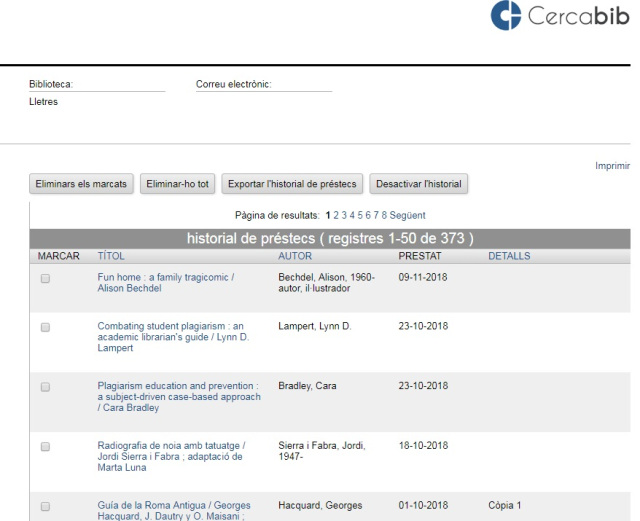This screenshot has height=521, width=640.
Task: Open the Següent next page link
Action: [x=408, y=216]
